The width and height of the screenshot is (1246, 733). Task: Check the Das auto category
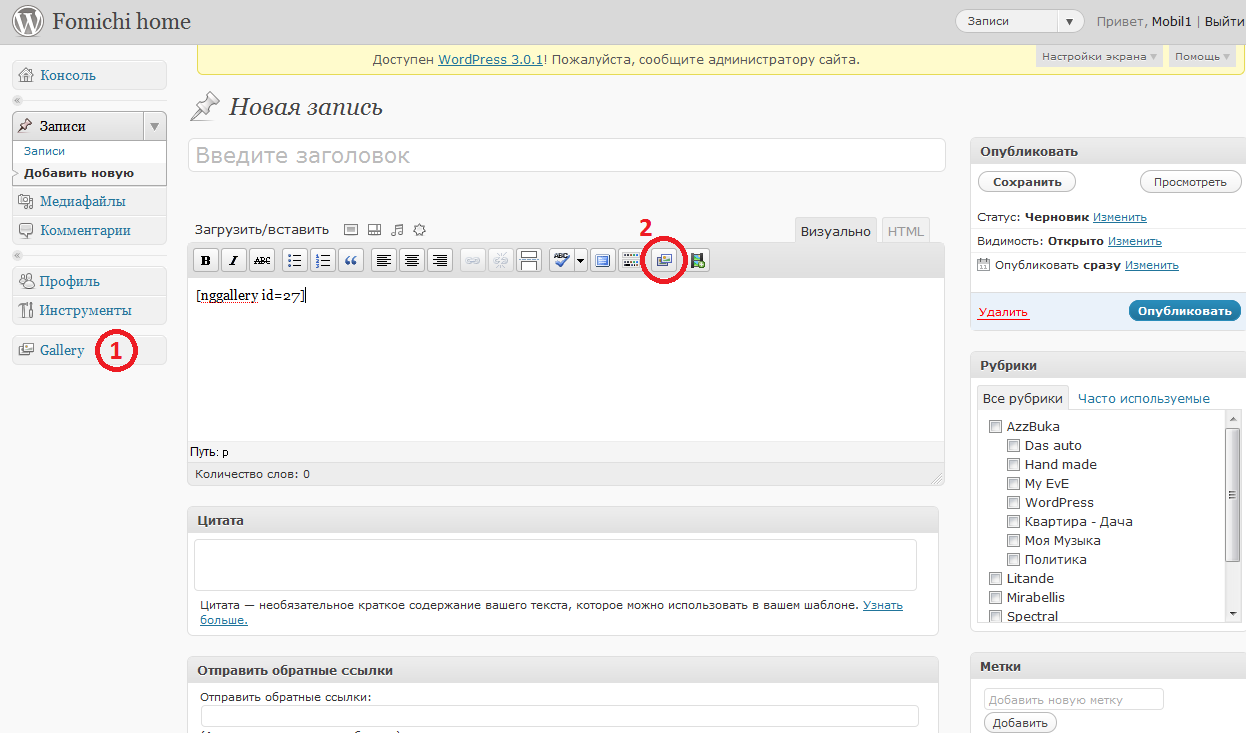click(1014, 445)
